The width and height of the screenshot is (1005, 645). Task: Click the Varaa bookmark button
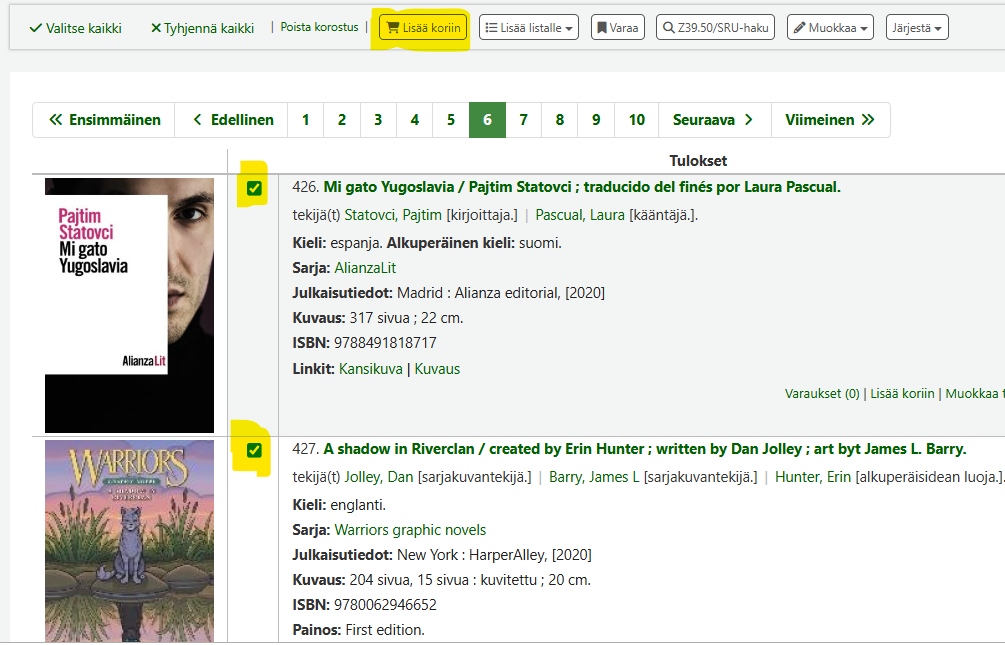tap(618, 28)
